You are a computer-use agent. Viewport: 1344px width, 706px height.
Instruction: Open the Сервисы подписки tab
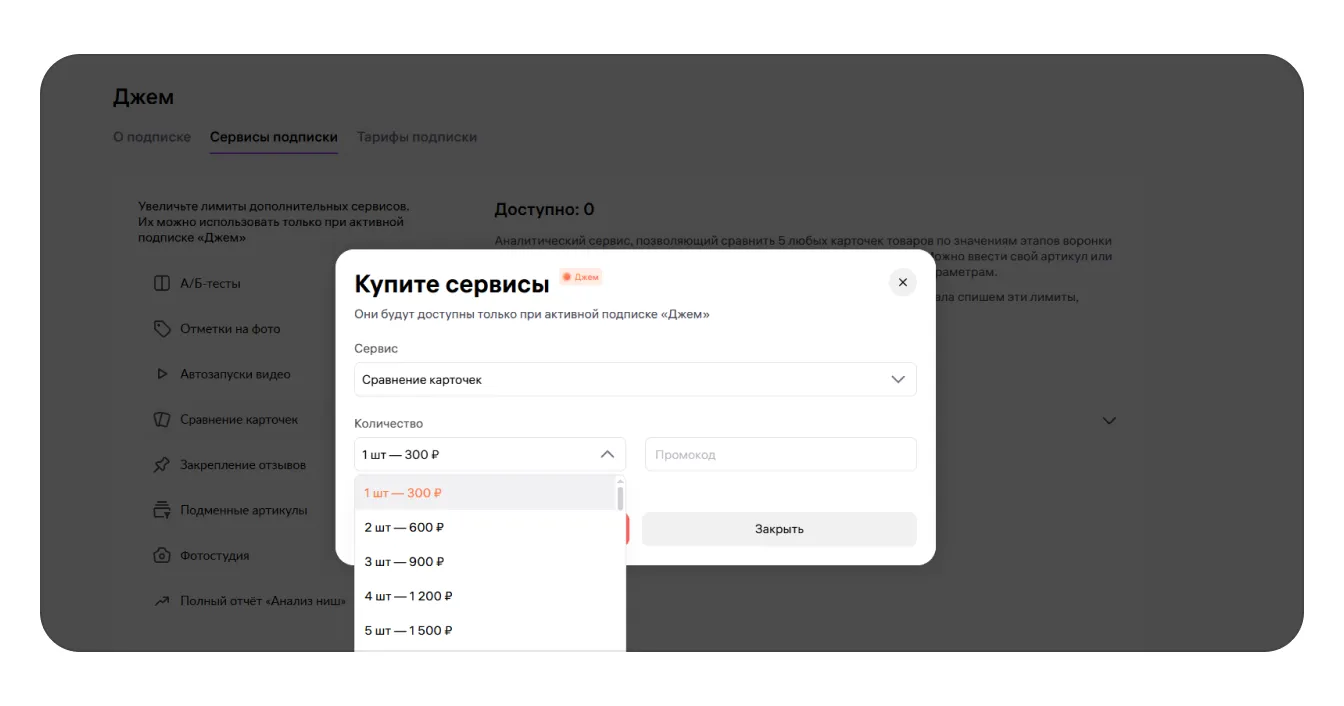tap(274, 137)
